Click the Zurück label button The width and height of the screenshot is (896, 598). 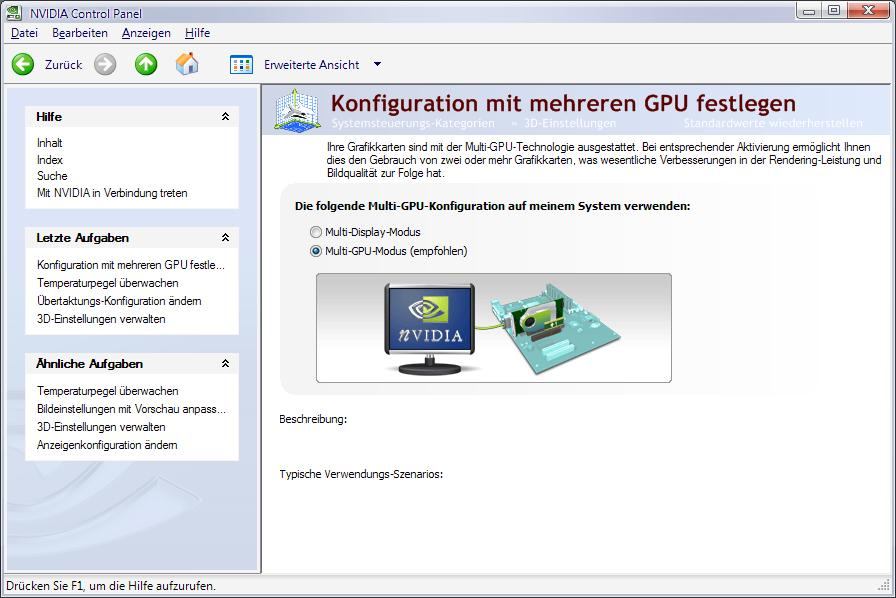tap(63, 65)
